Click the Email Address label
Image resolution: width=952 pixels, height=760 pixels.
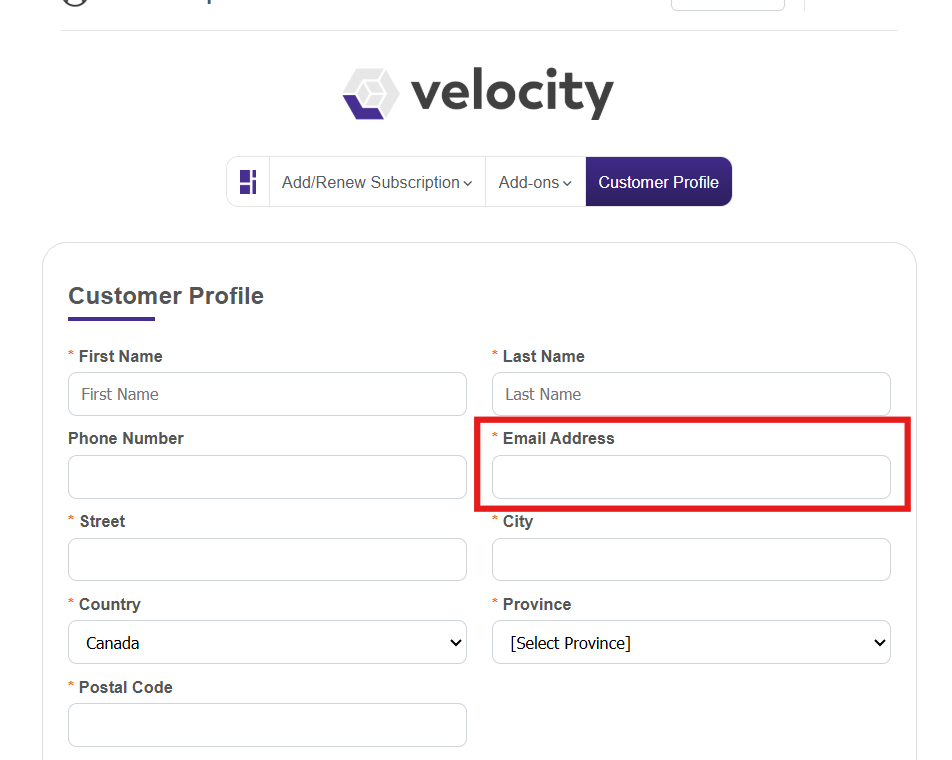[558, 438]
